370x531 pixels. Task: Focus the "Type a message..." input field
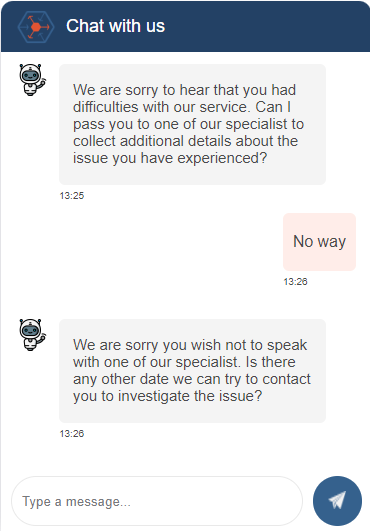pos(157,501)
